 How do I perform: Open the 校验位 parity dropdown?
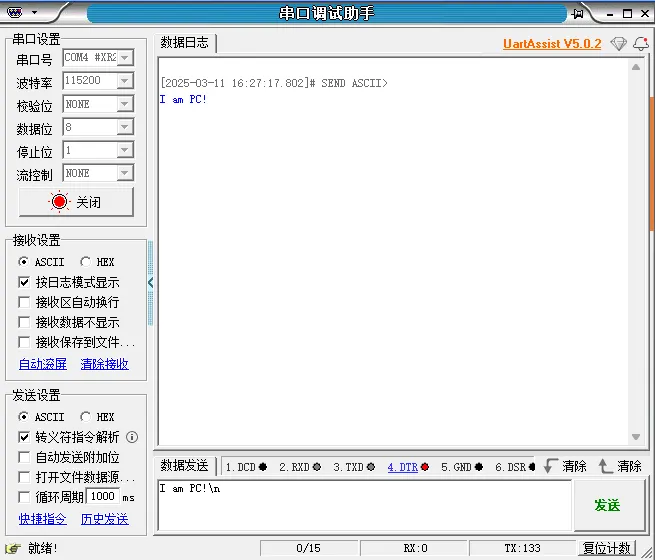click(125, 104)
